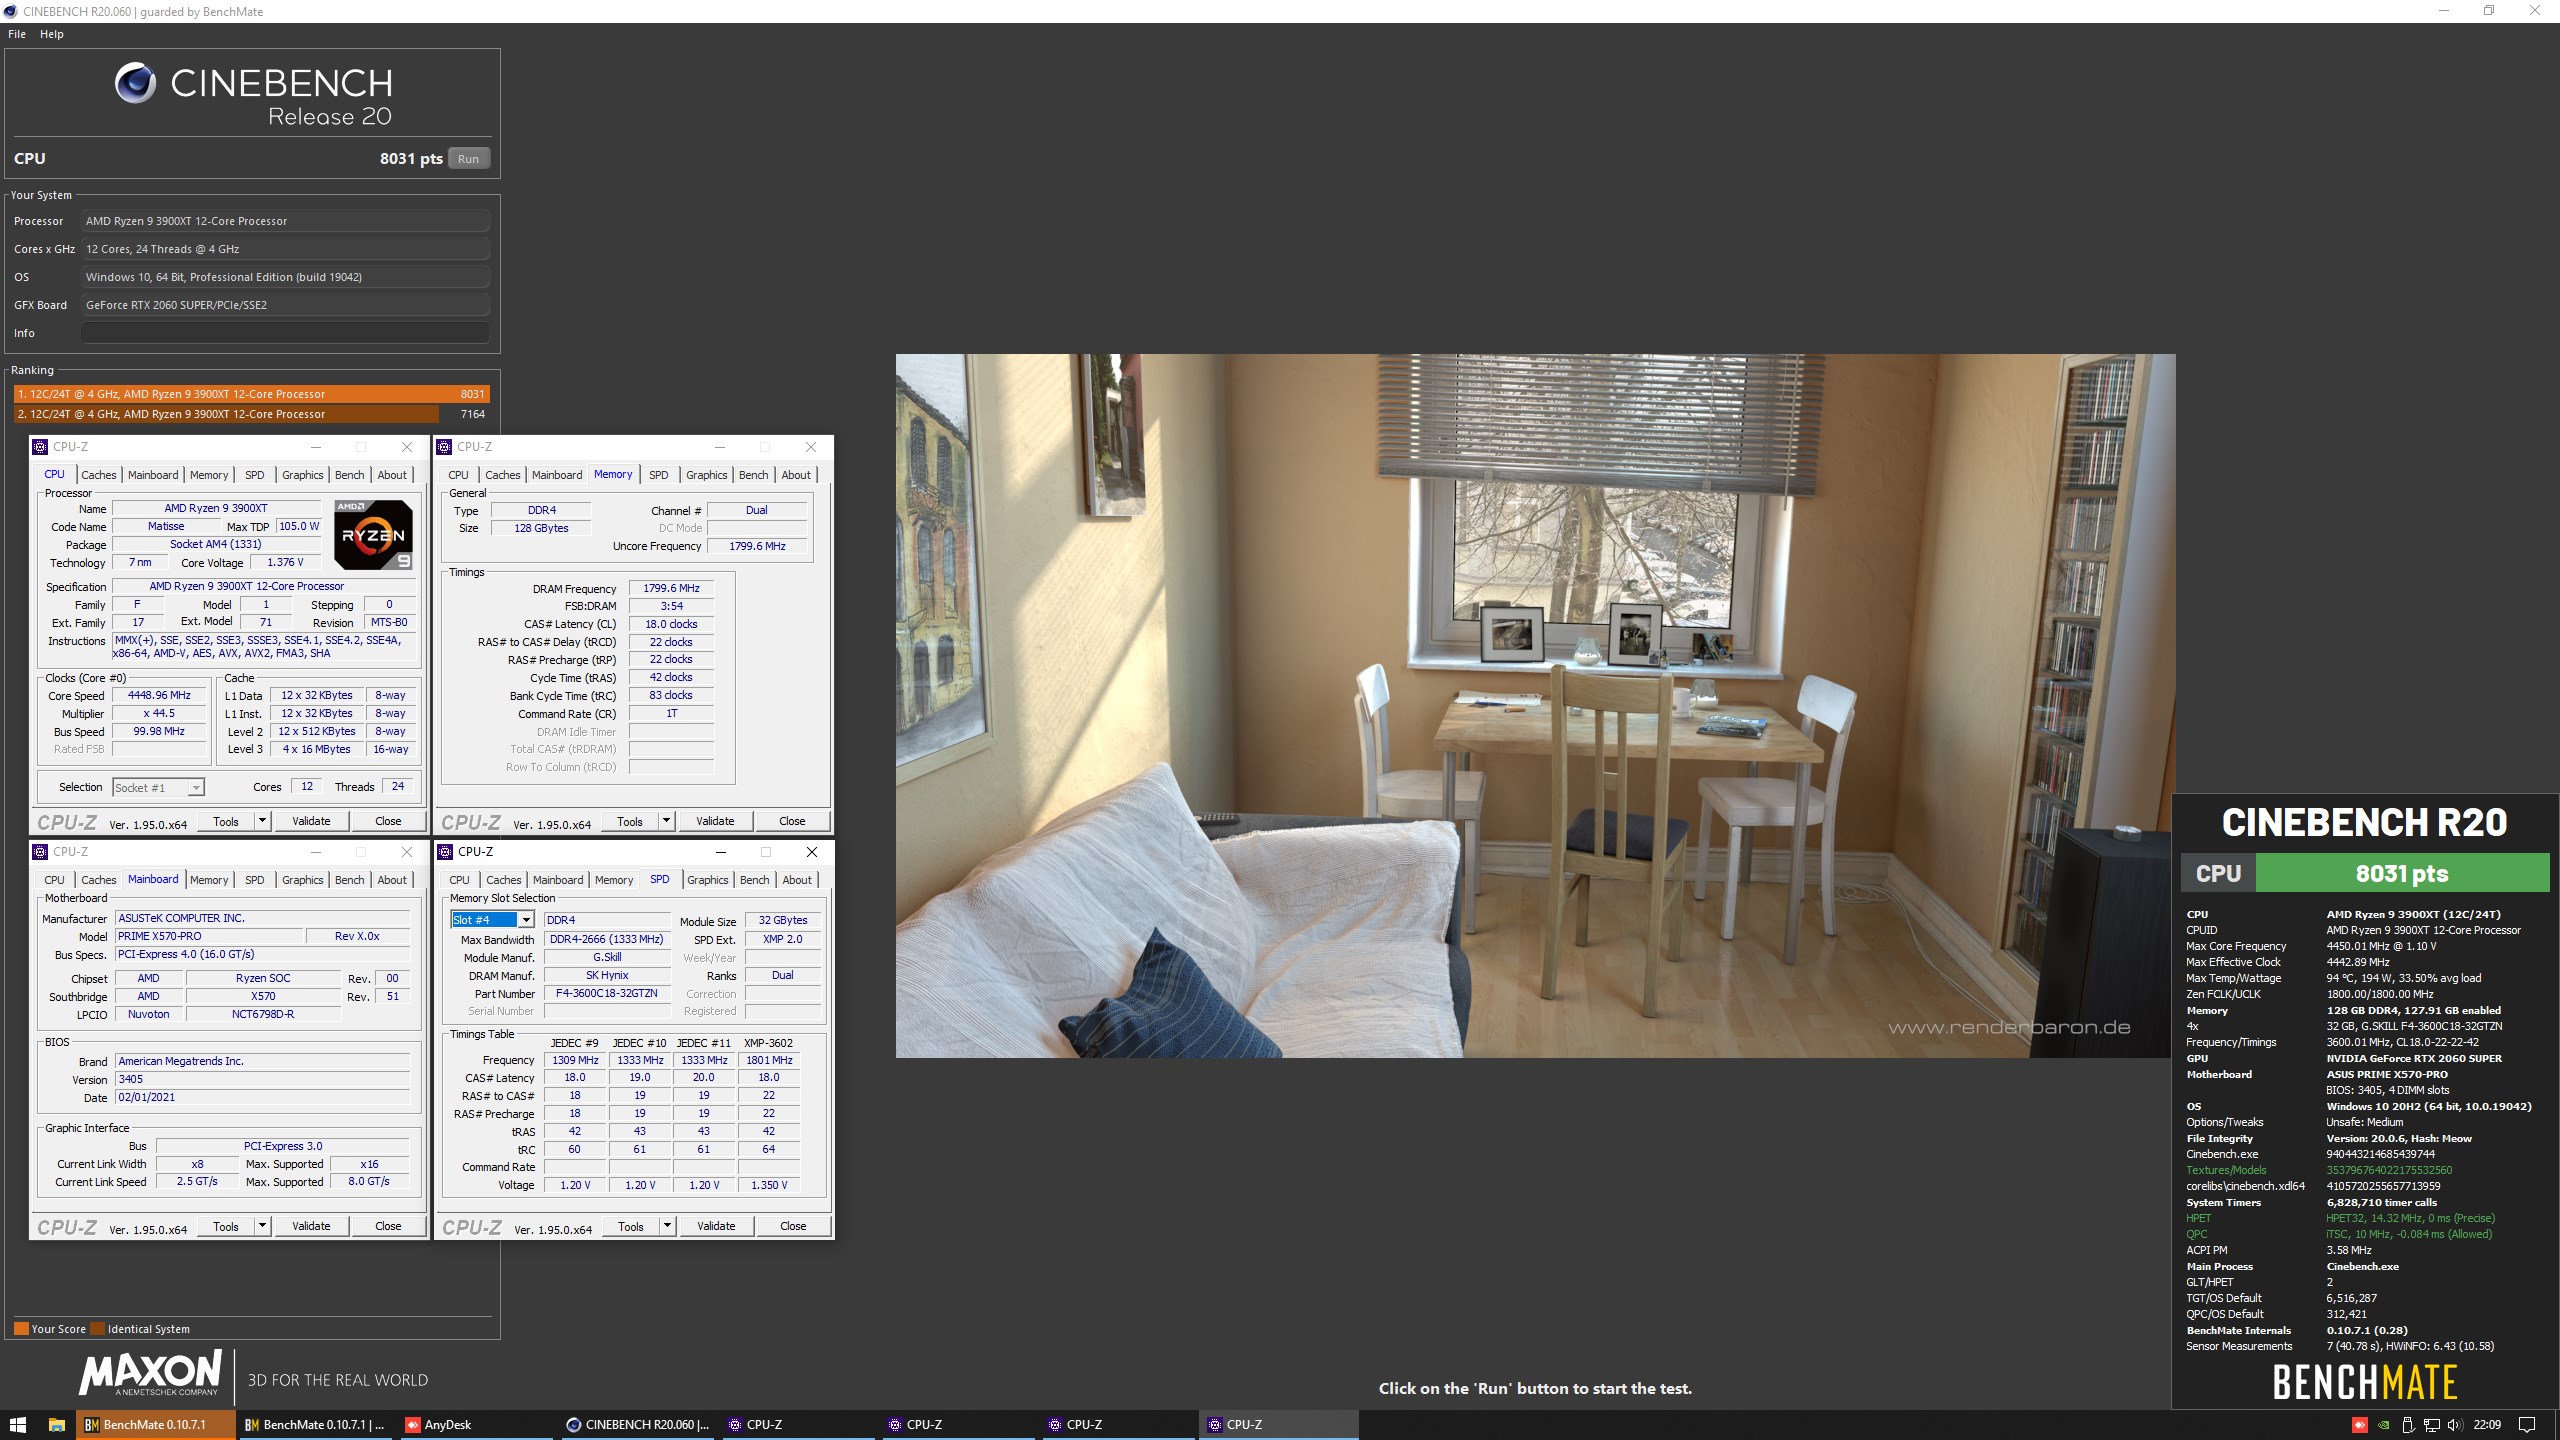Viewport: 2560px width, 1440px height.
Task: Click the Processor name field in Cinebench
Action: click(x=285, y=221)
